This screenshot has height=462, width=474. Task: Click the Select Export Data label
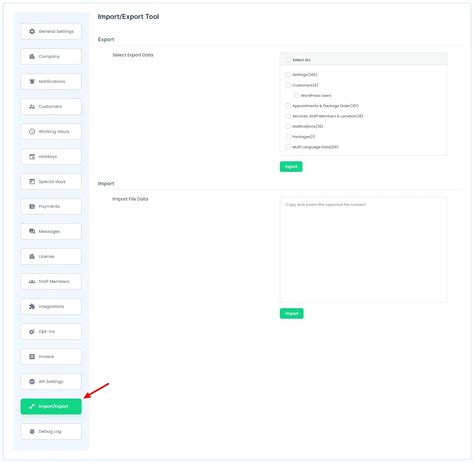[x=133, y=55]
